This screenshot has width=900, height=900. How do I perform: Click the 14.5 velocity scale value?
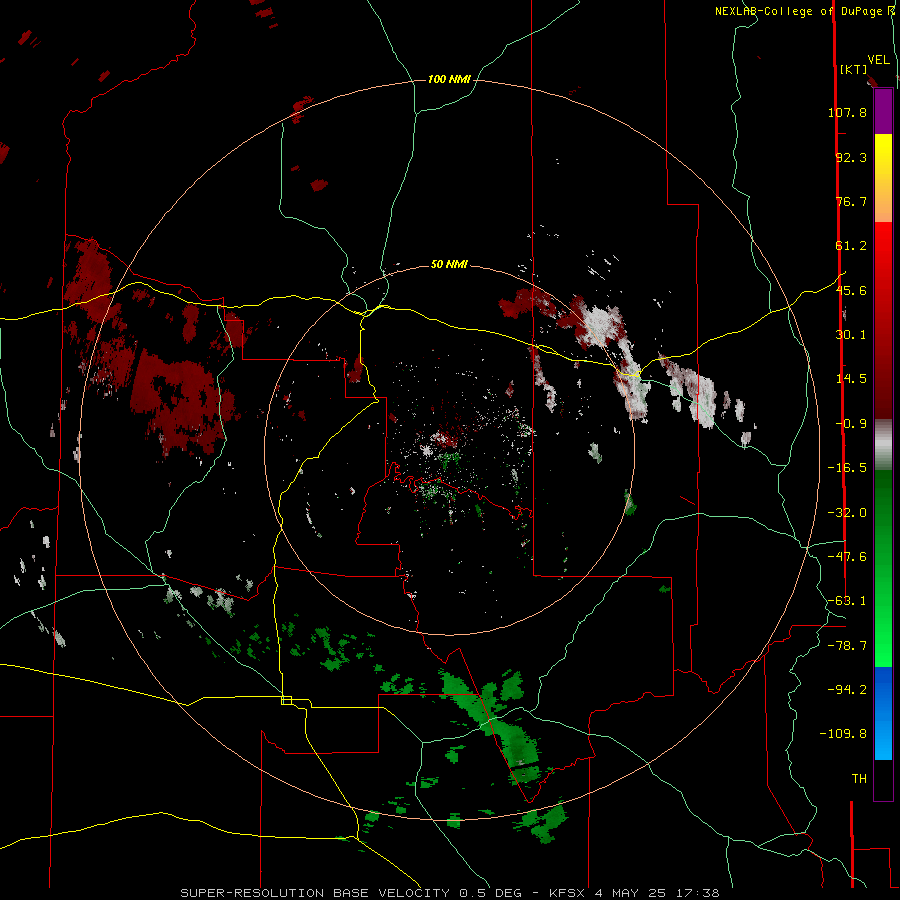851,379
